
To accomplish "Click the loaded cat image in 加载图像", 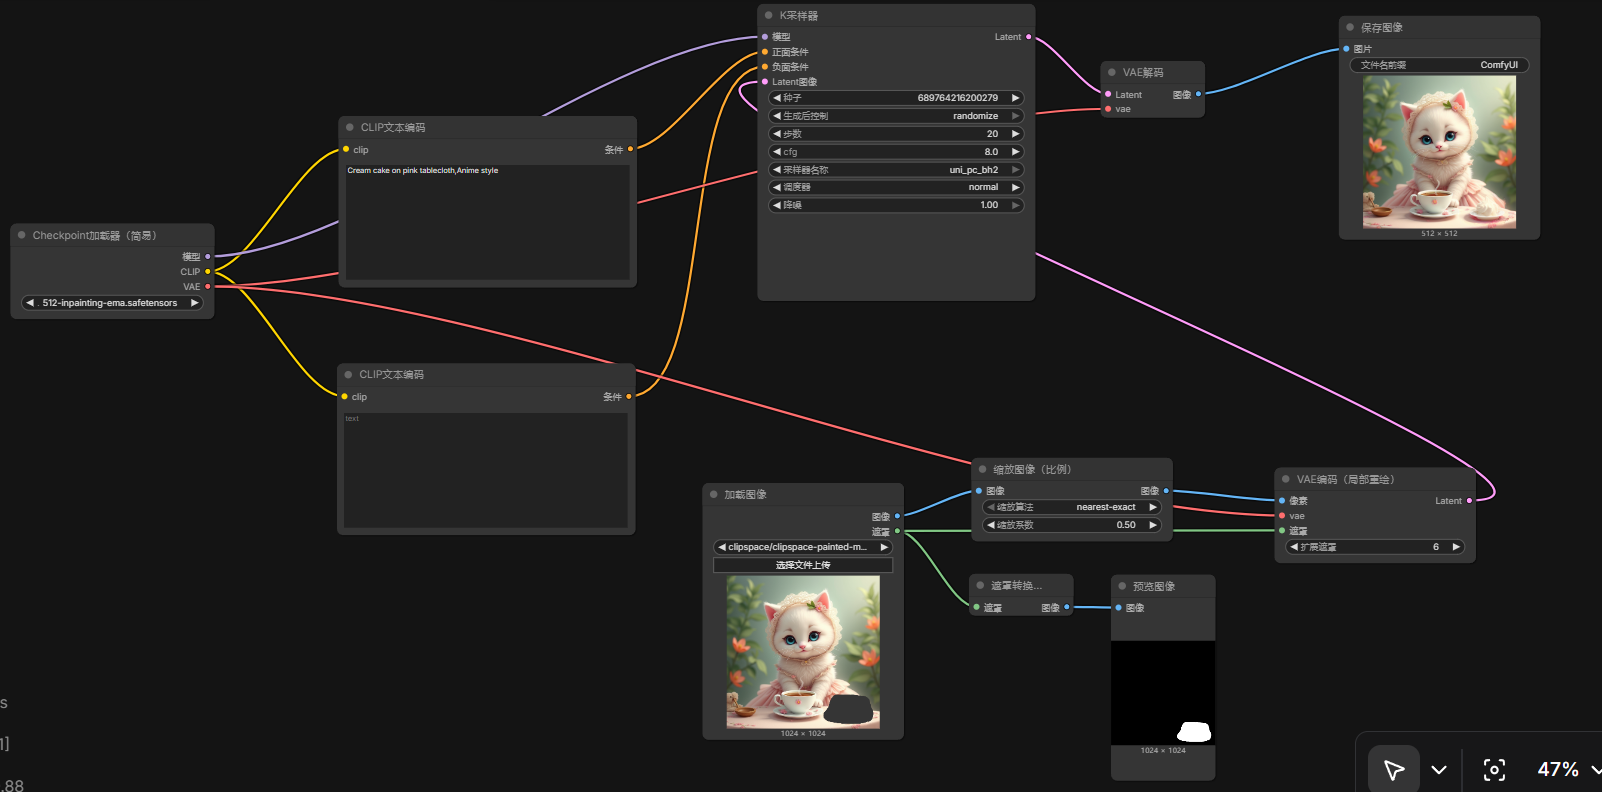I will pyautogui.click(x=803, y=652).
